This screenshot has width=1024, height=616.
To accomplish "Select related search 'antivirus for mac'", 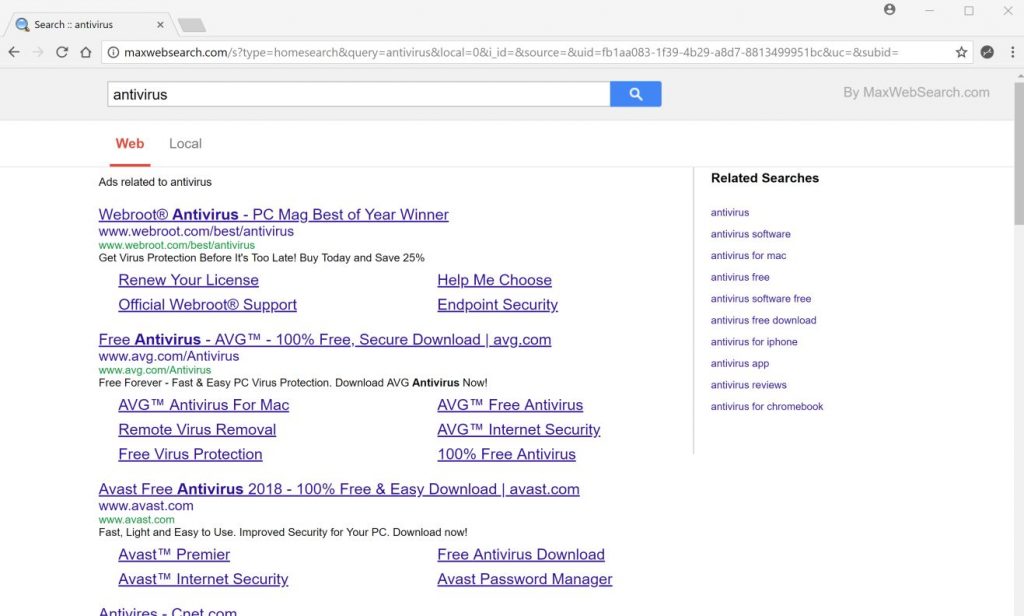I will [748, 255].
